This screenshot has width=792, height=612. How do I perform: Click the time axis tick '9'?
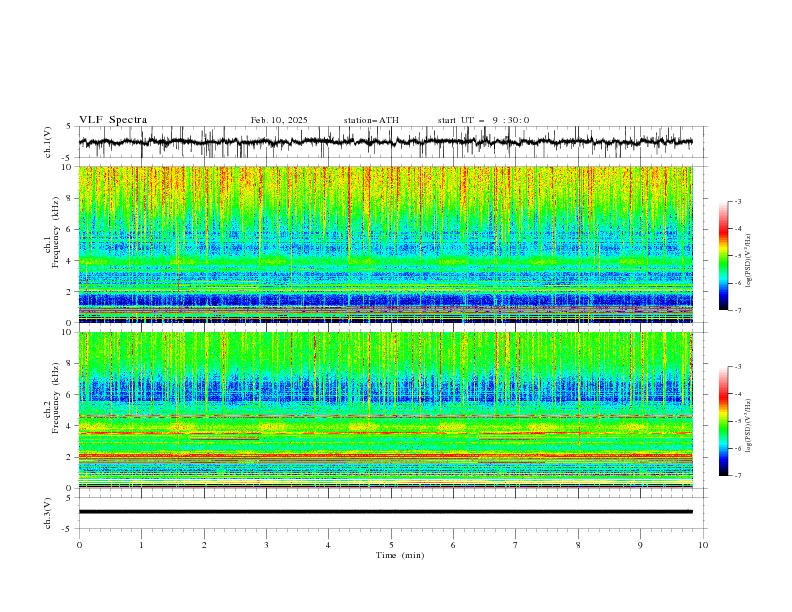pyautogui.click(x=640, y=545)
